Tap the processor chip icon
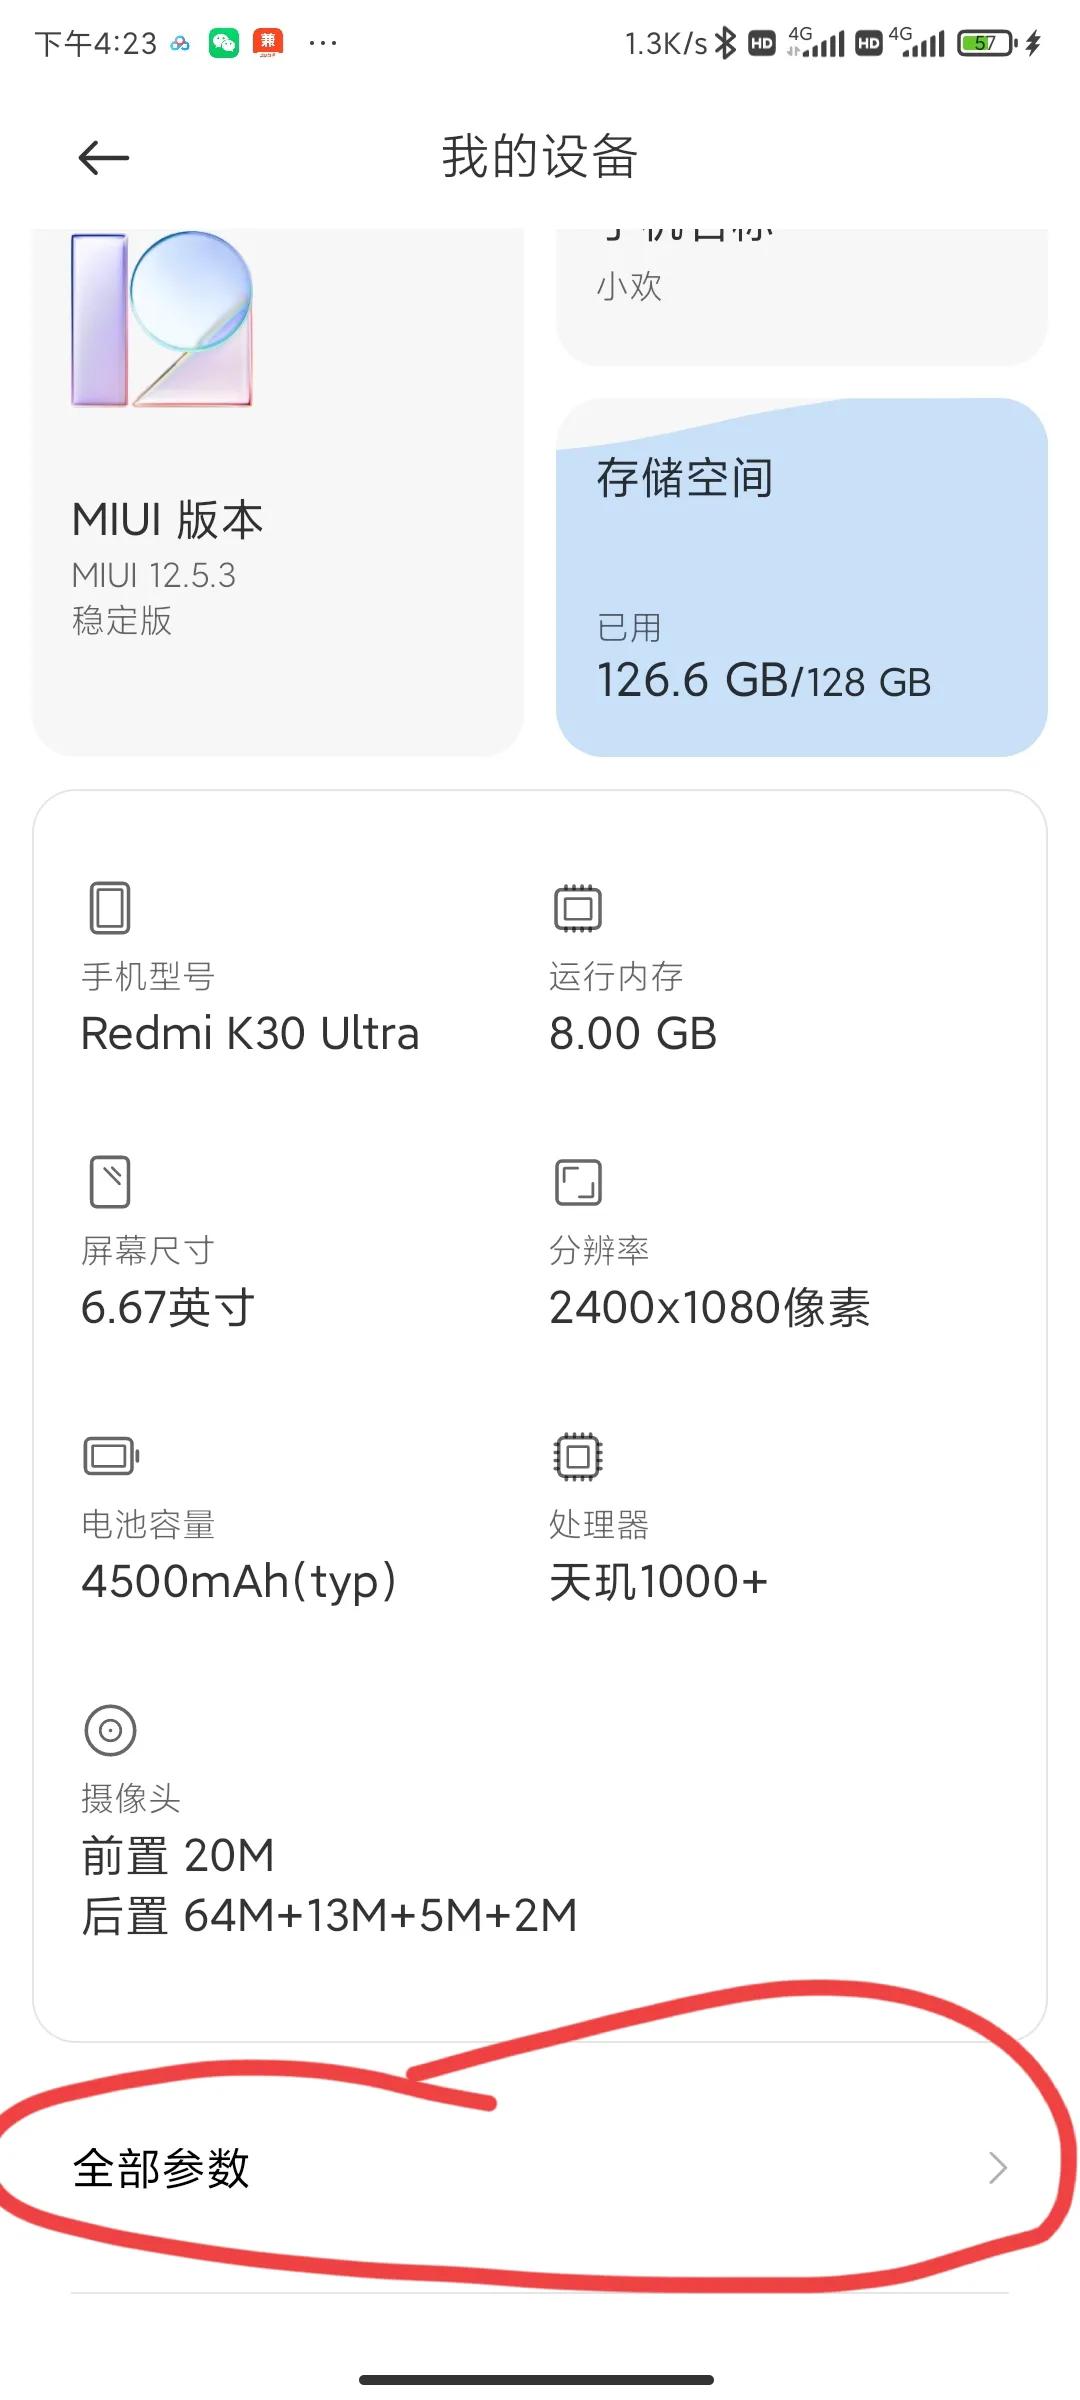 point(578,1456)
